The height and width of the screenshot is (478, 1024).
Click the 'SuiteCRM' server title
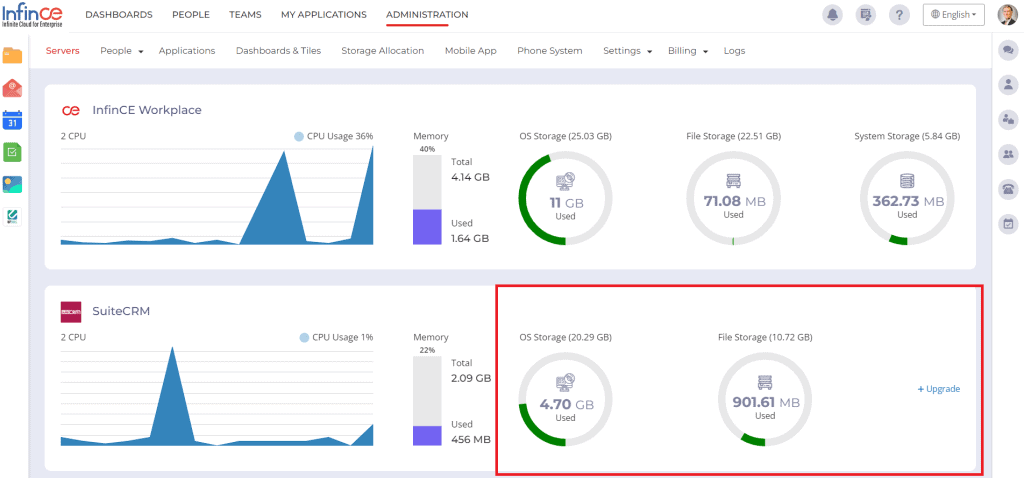coord(121,311)
